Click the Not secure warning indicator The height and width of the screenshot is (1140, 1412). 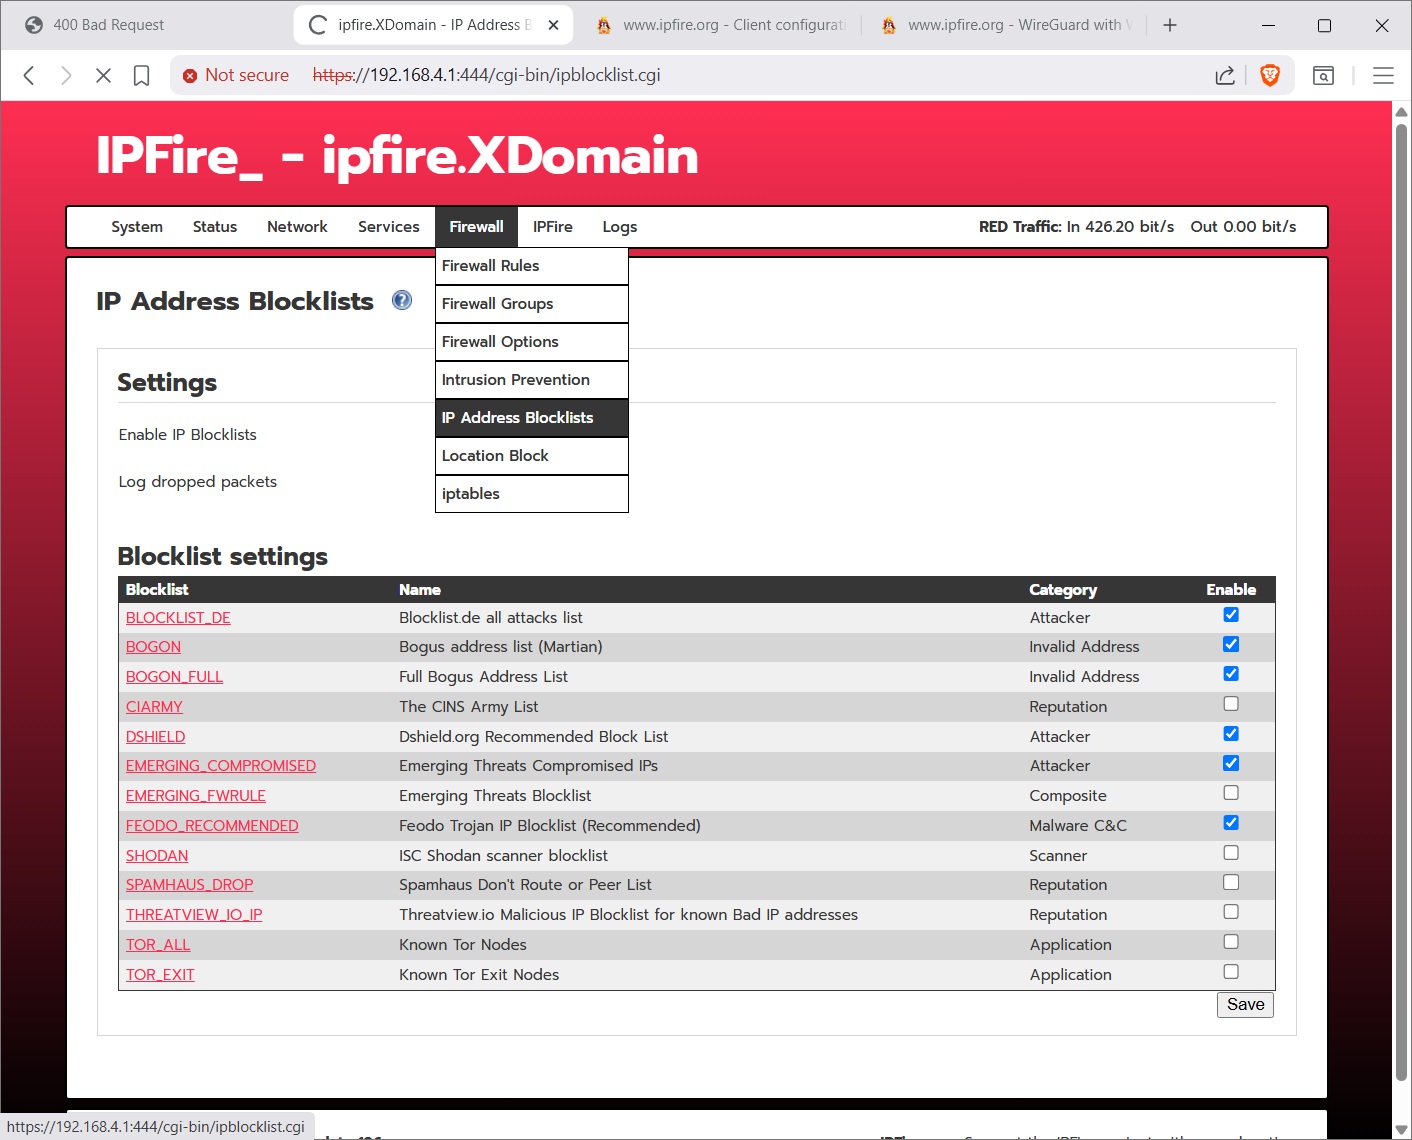tap(235, 75)
